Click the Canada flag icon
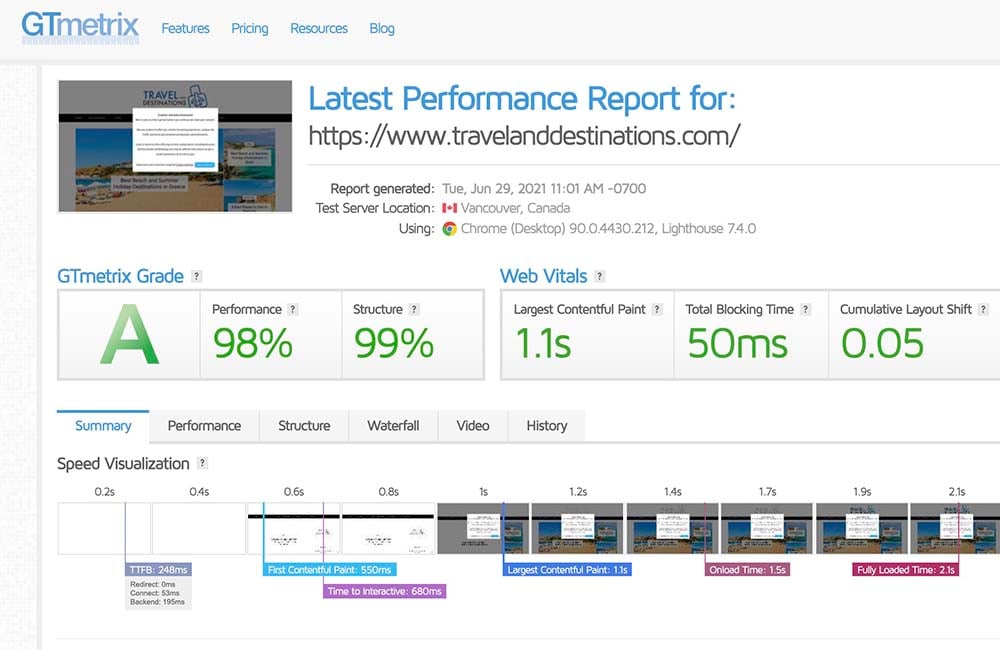Screen dimensions: 1000x650 click(450, 208)
